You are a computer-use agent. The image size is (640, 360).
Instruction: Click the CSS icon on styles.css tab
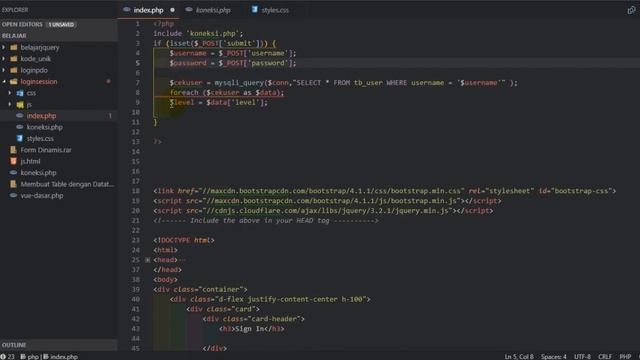(254, 9)
